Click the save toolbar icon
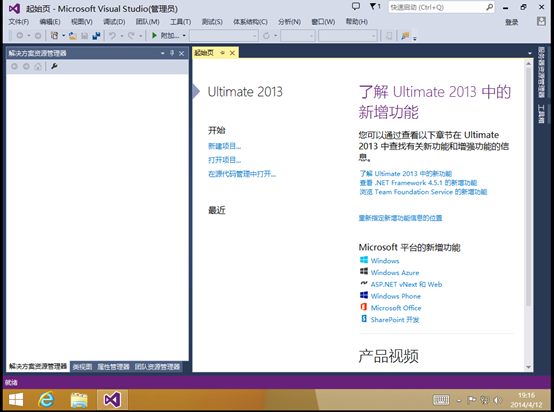Viewport: 554px width, 412px height. click(84, 36)
